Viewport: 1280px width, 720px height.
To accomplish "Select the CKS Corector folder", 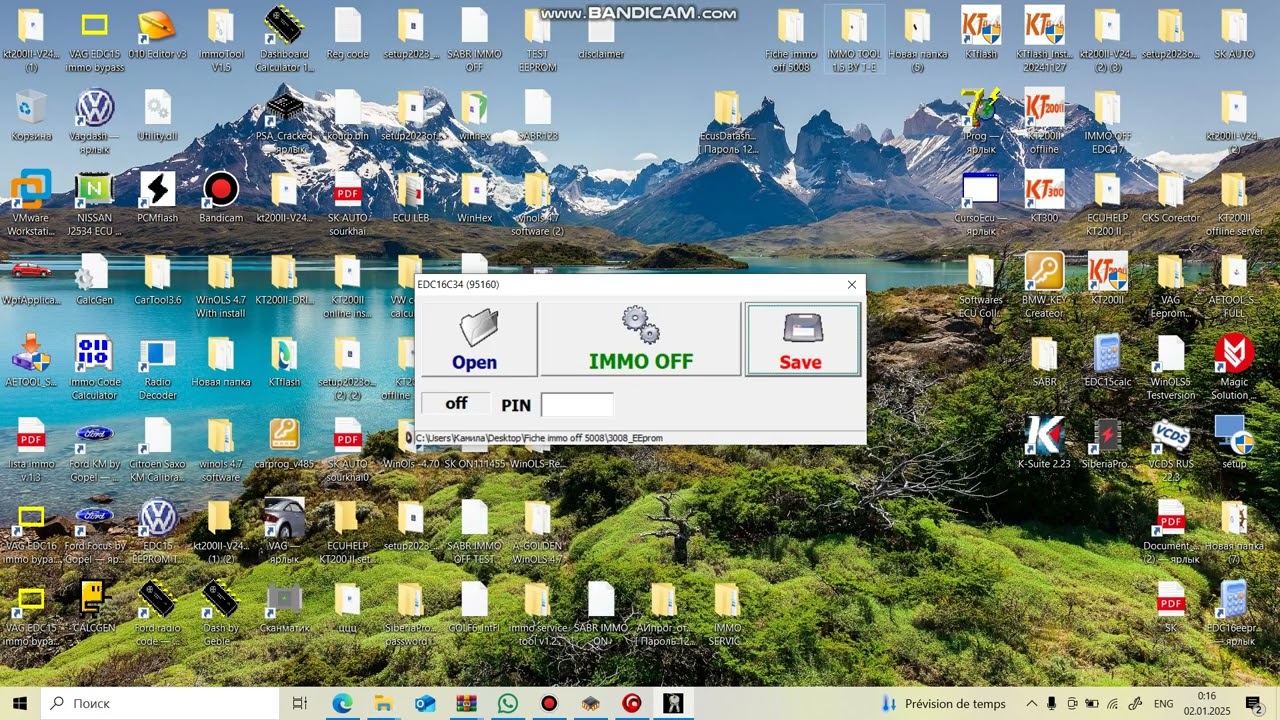I will (x=1171, y=198).
